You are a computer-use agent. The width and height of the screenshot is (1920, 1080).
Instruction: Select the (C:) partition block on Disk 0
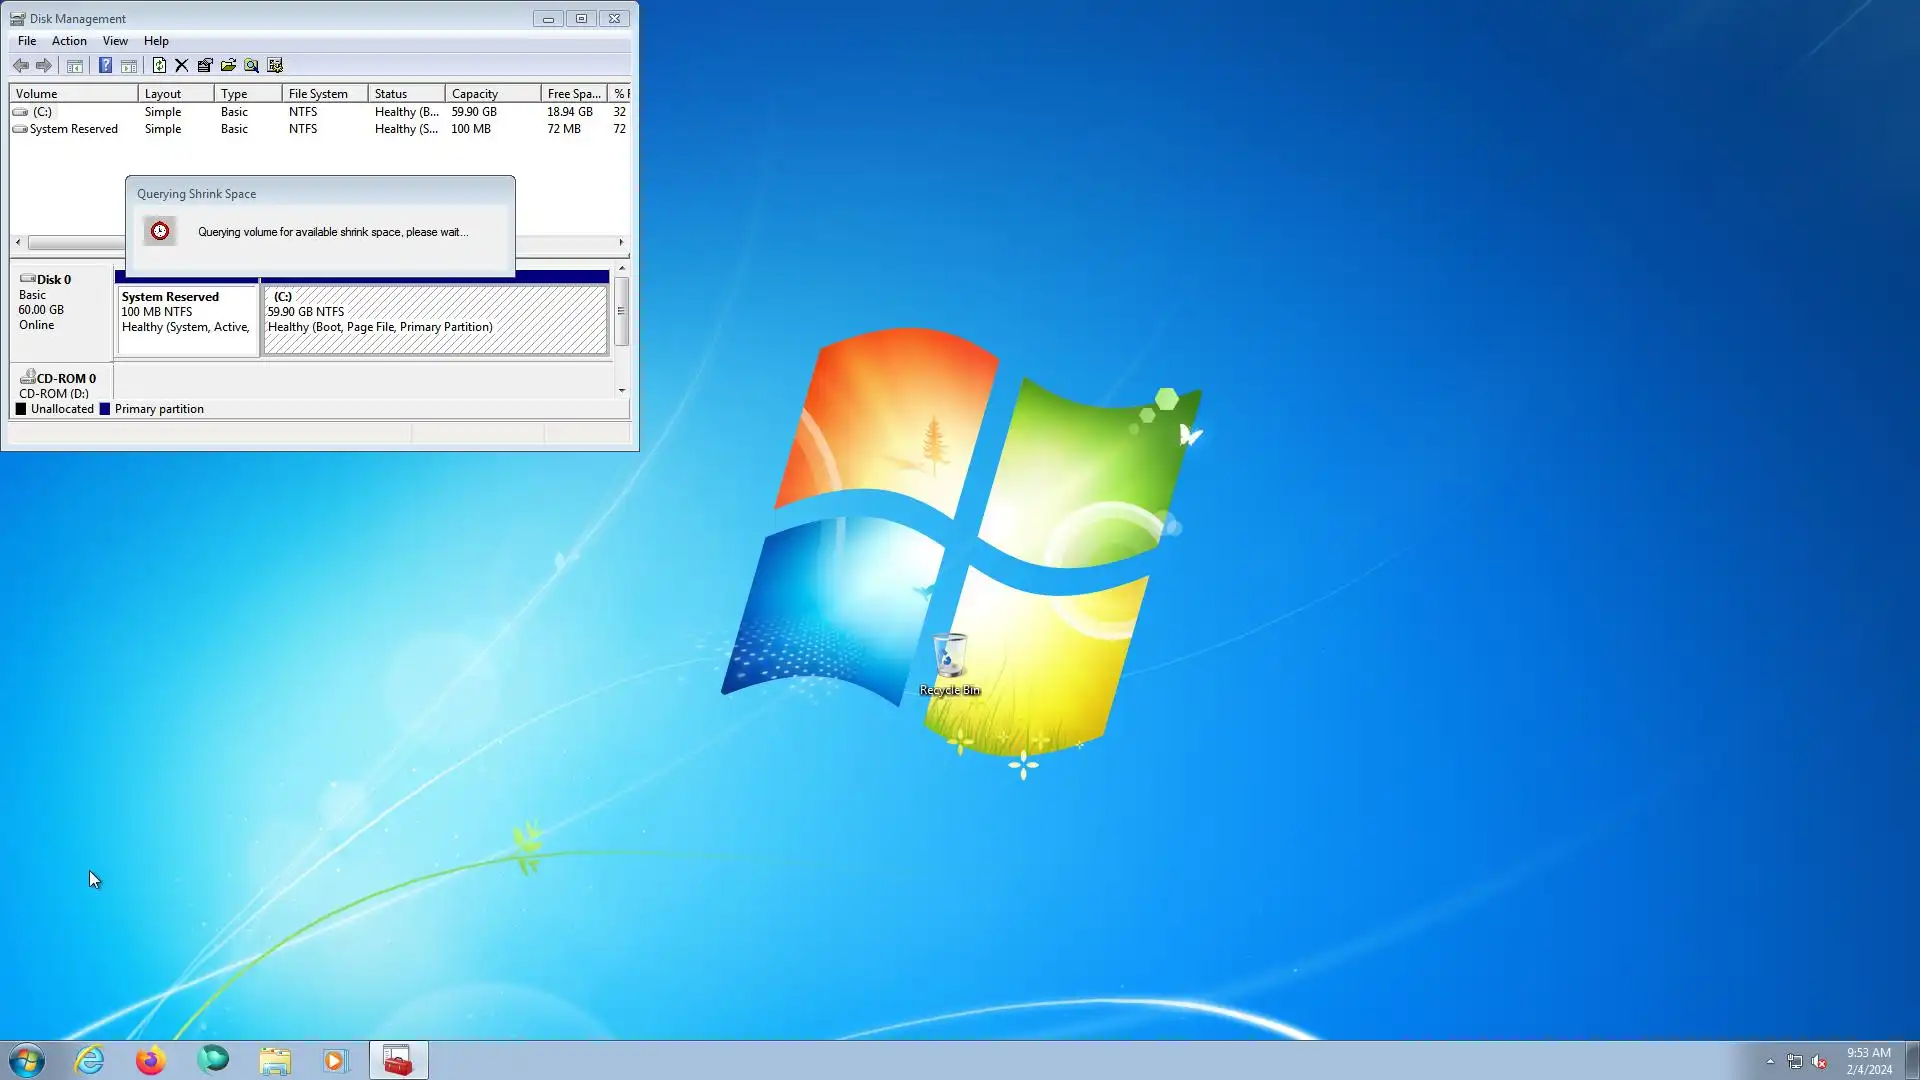(x=435, y=320)
